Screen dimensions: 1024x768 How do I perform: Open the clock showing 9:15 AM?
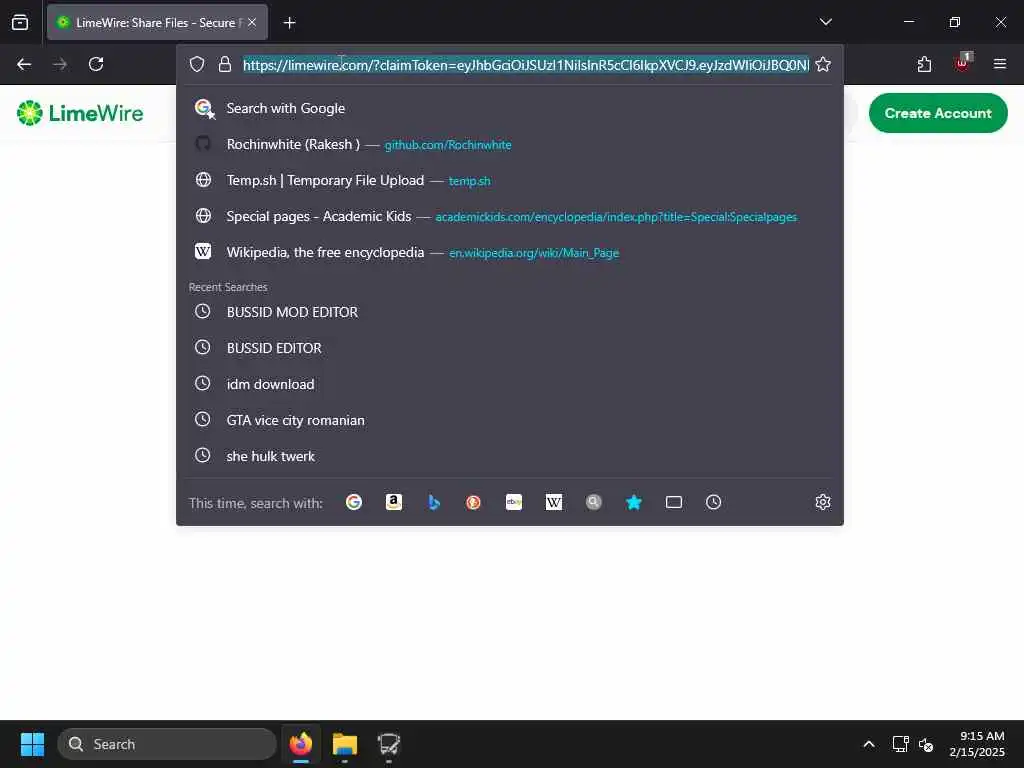[977, 744]
